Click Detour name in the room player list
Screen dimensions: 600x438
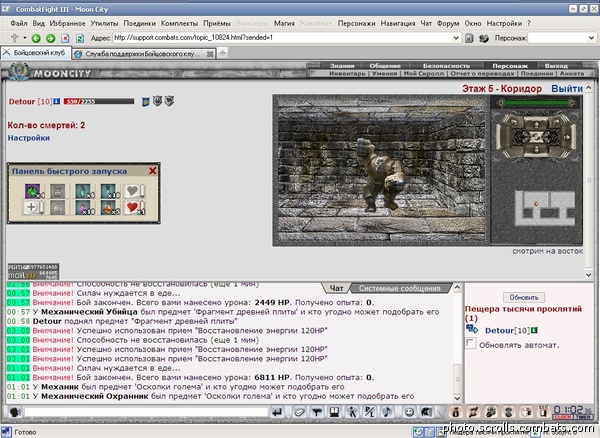pos(499,331)
